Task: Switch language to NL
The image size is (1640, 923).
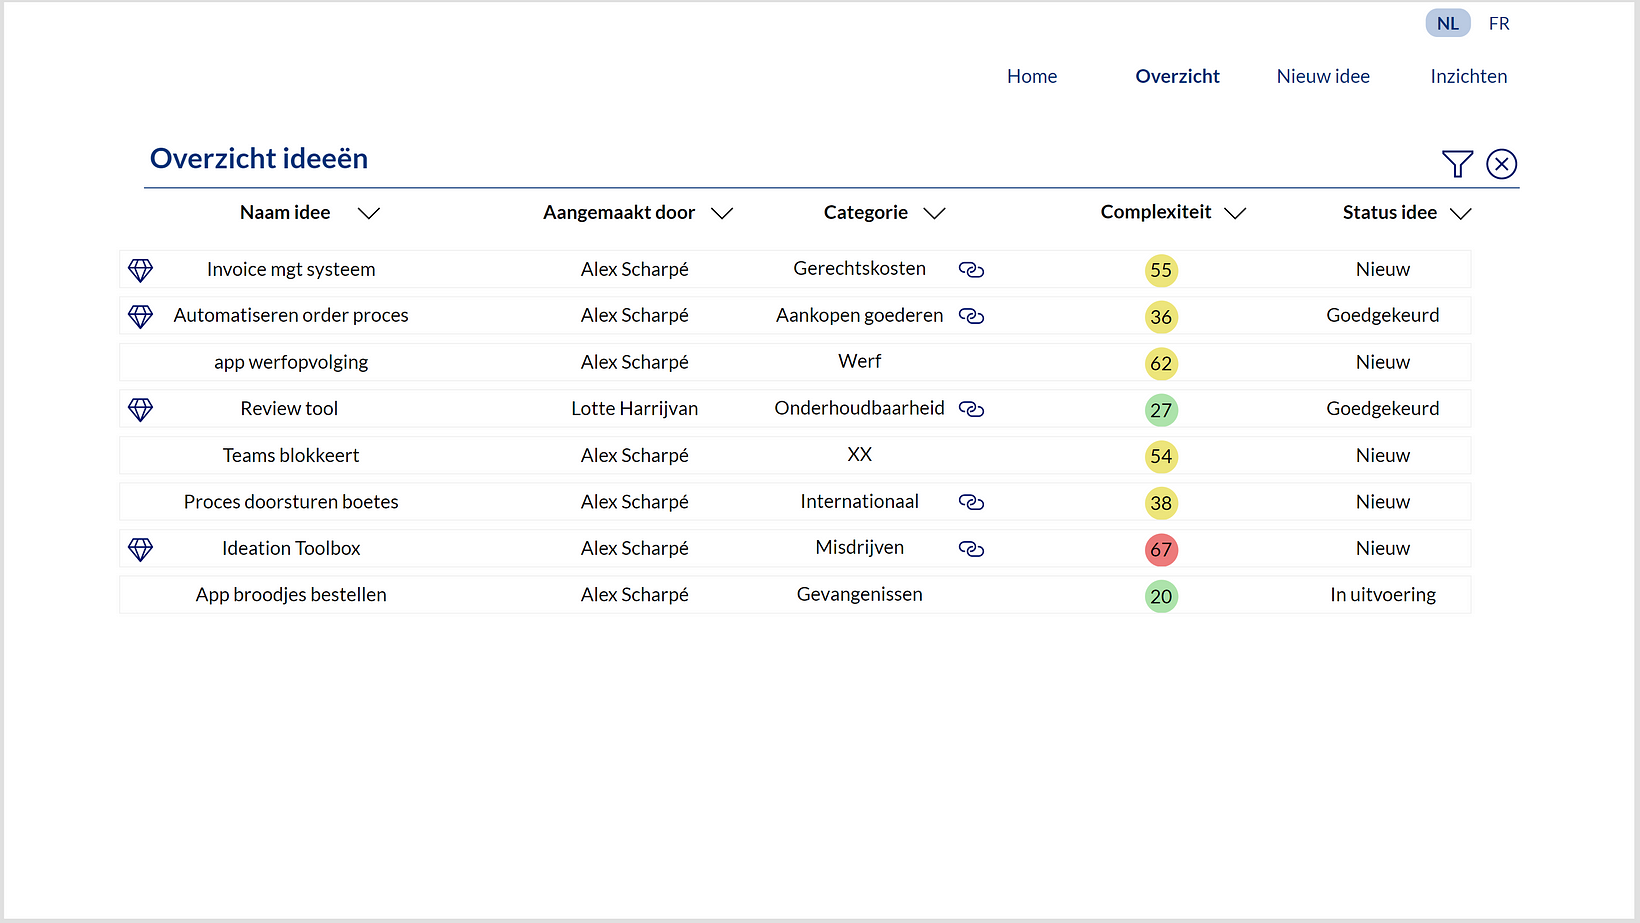Action: pyautogui.click(x=1448, y=24)
